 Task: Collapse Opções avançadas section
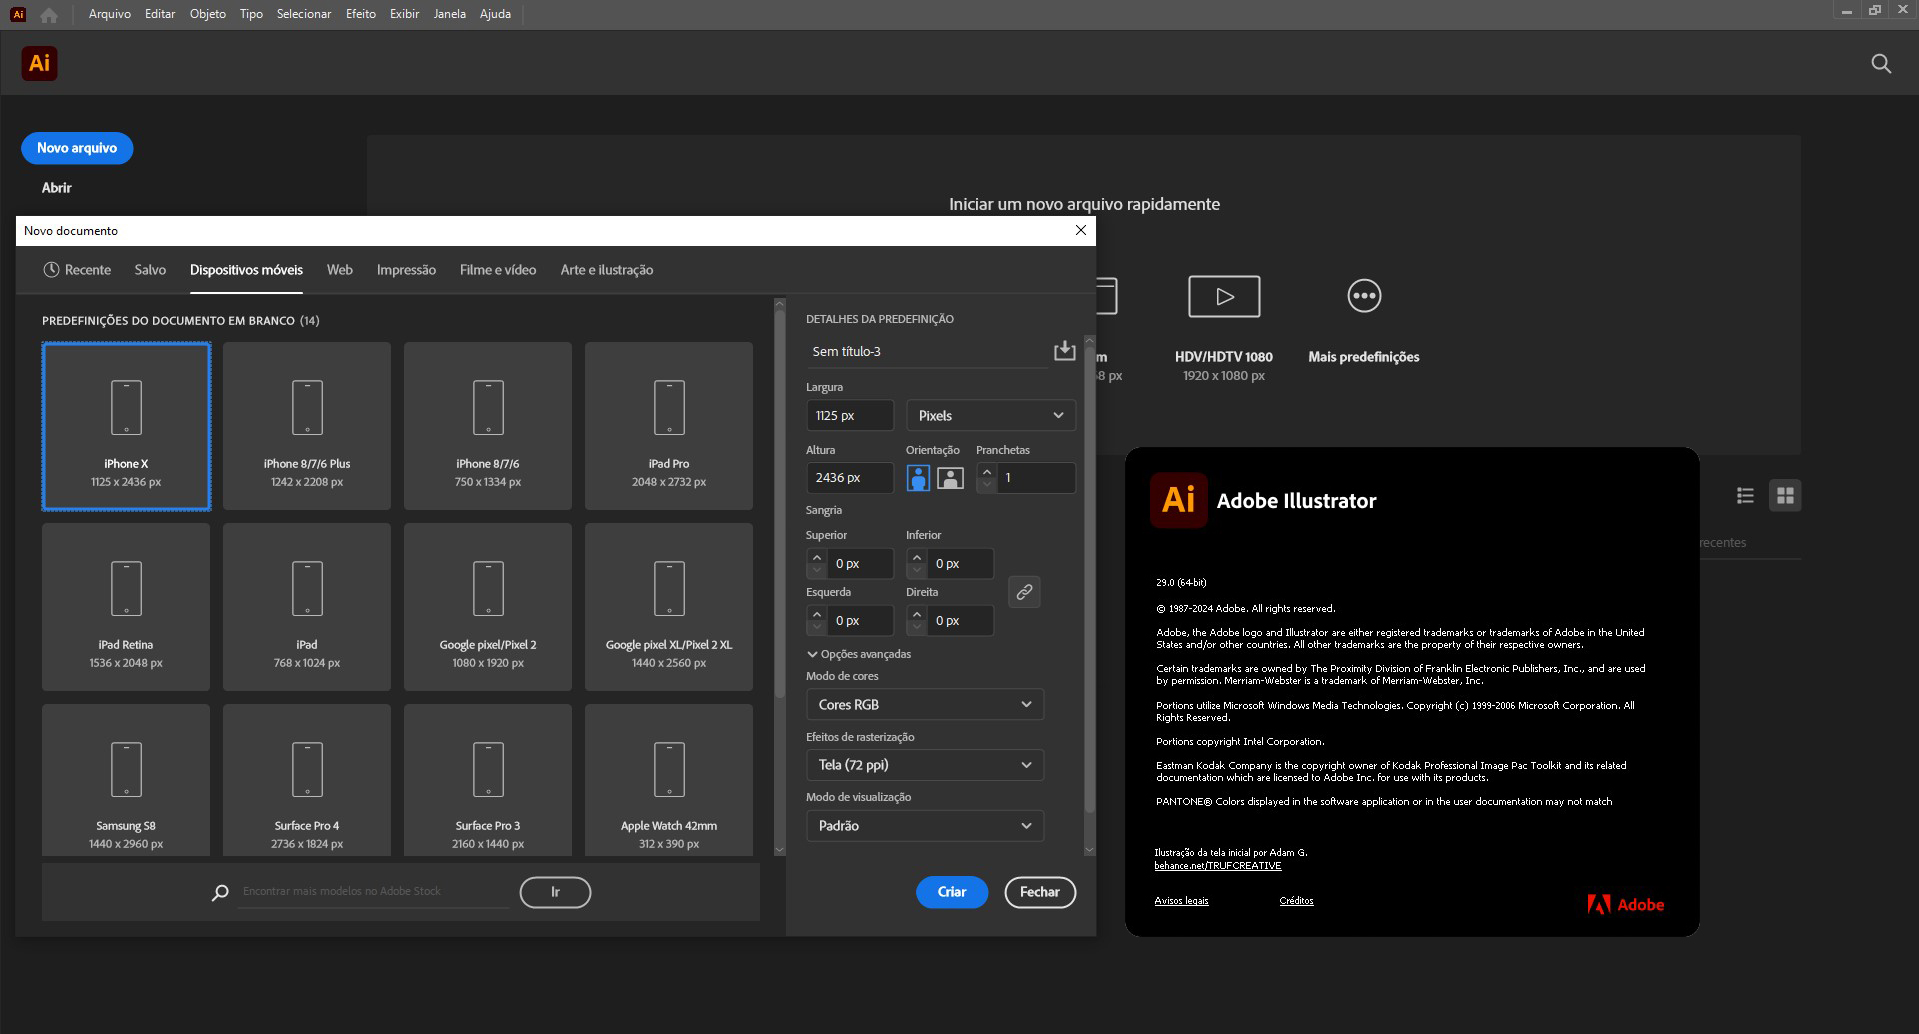tap(859, 654)
